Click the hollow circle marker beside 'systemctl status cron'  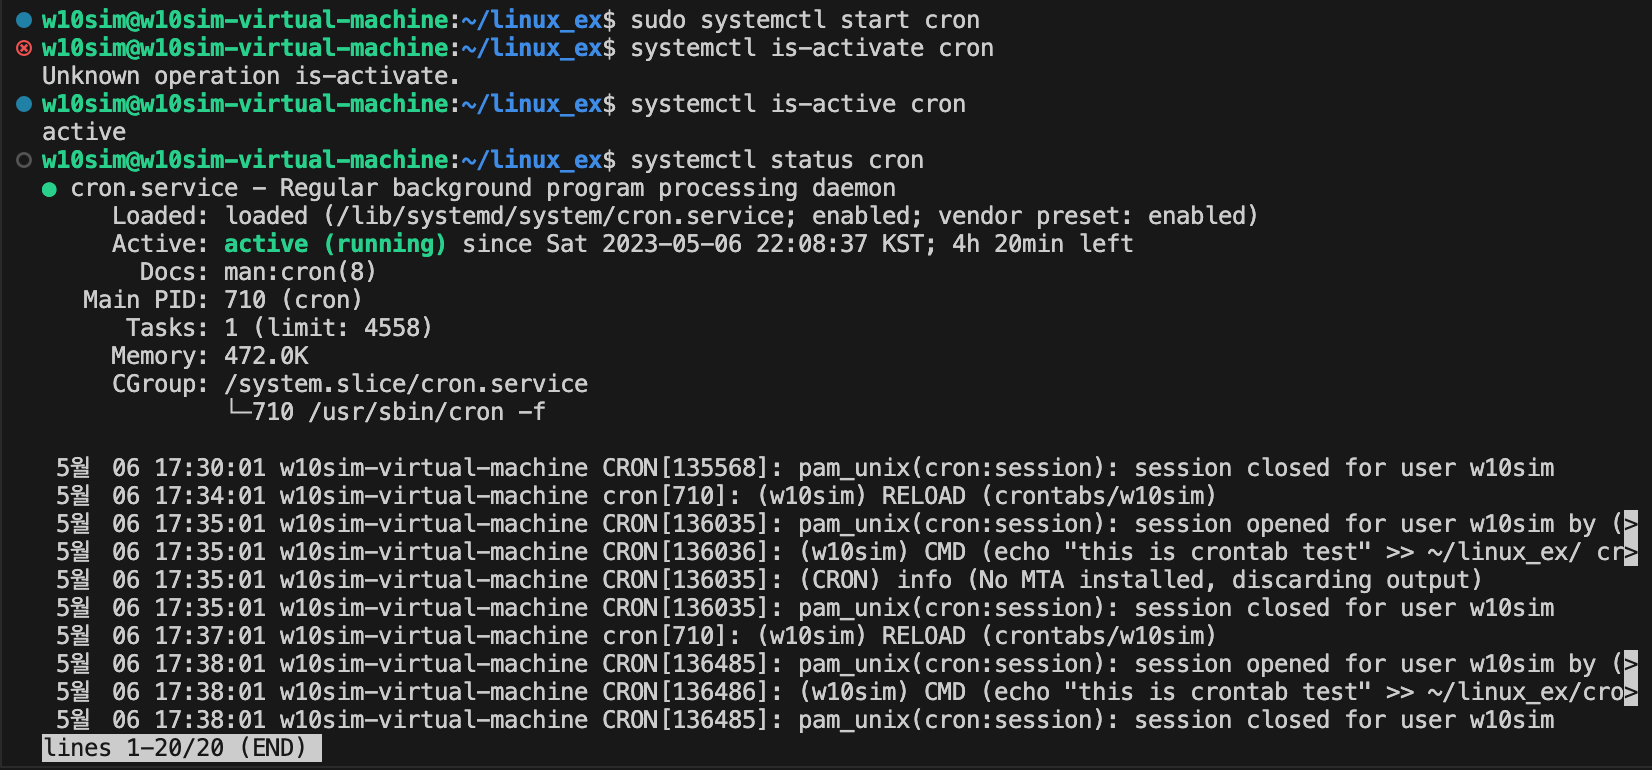point(24,160)
